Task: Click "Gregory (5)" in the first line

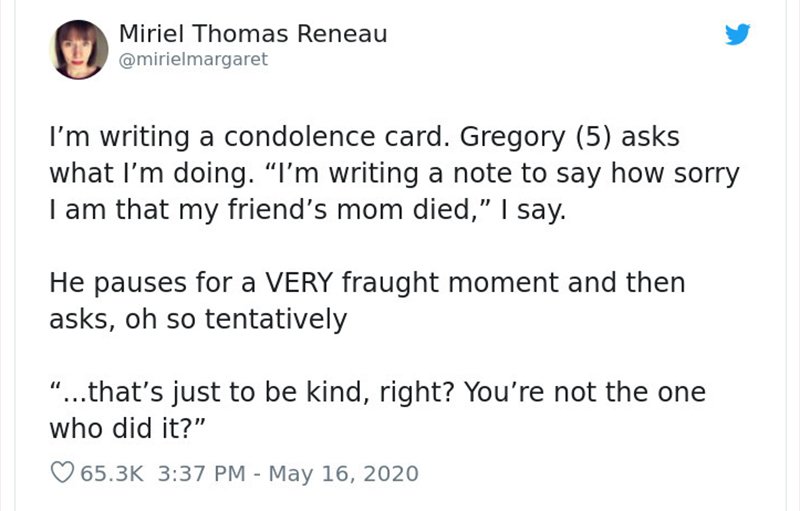Action: click(535, 138)
